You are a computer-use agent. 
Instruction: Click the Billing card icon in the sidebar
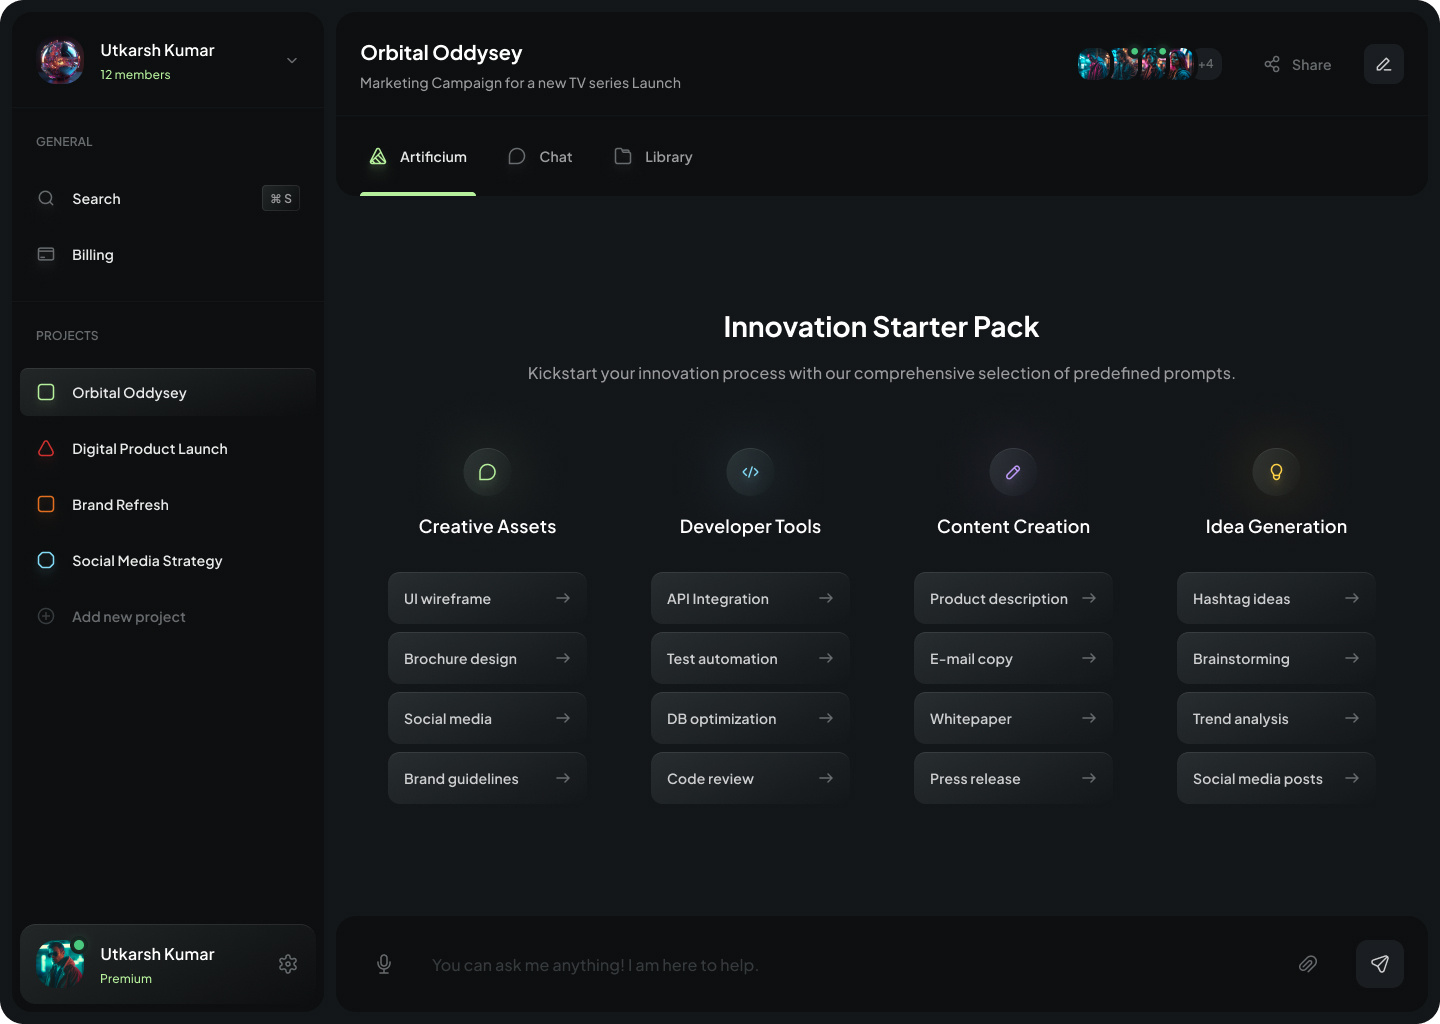[46, 254]
